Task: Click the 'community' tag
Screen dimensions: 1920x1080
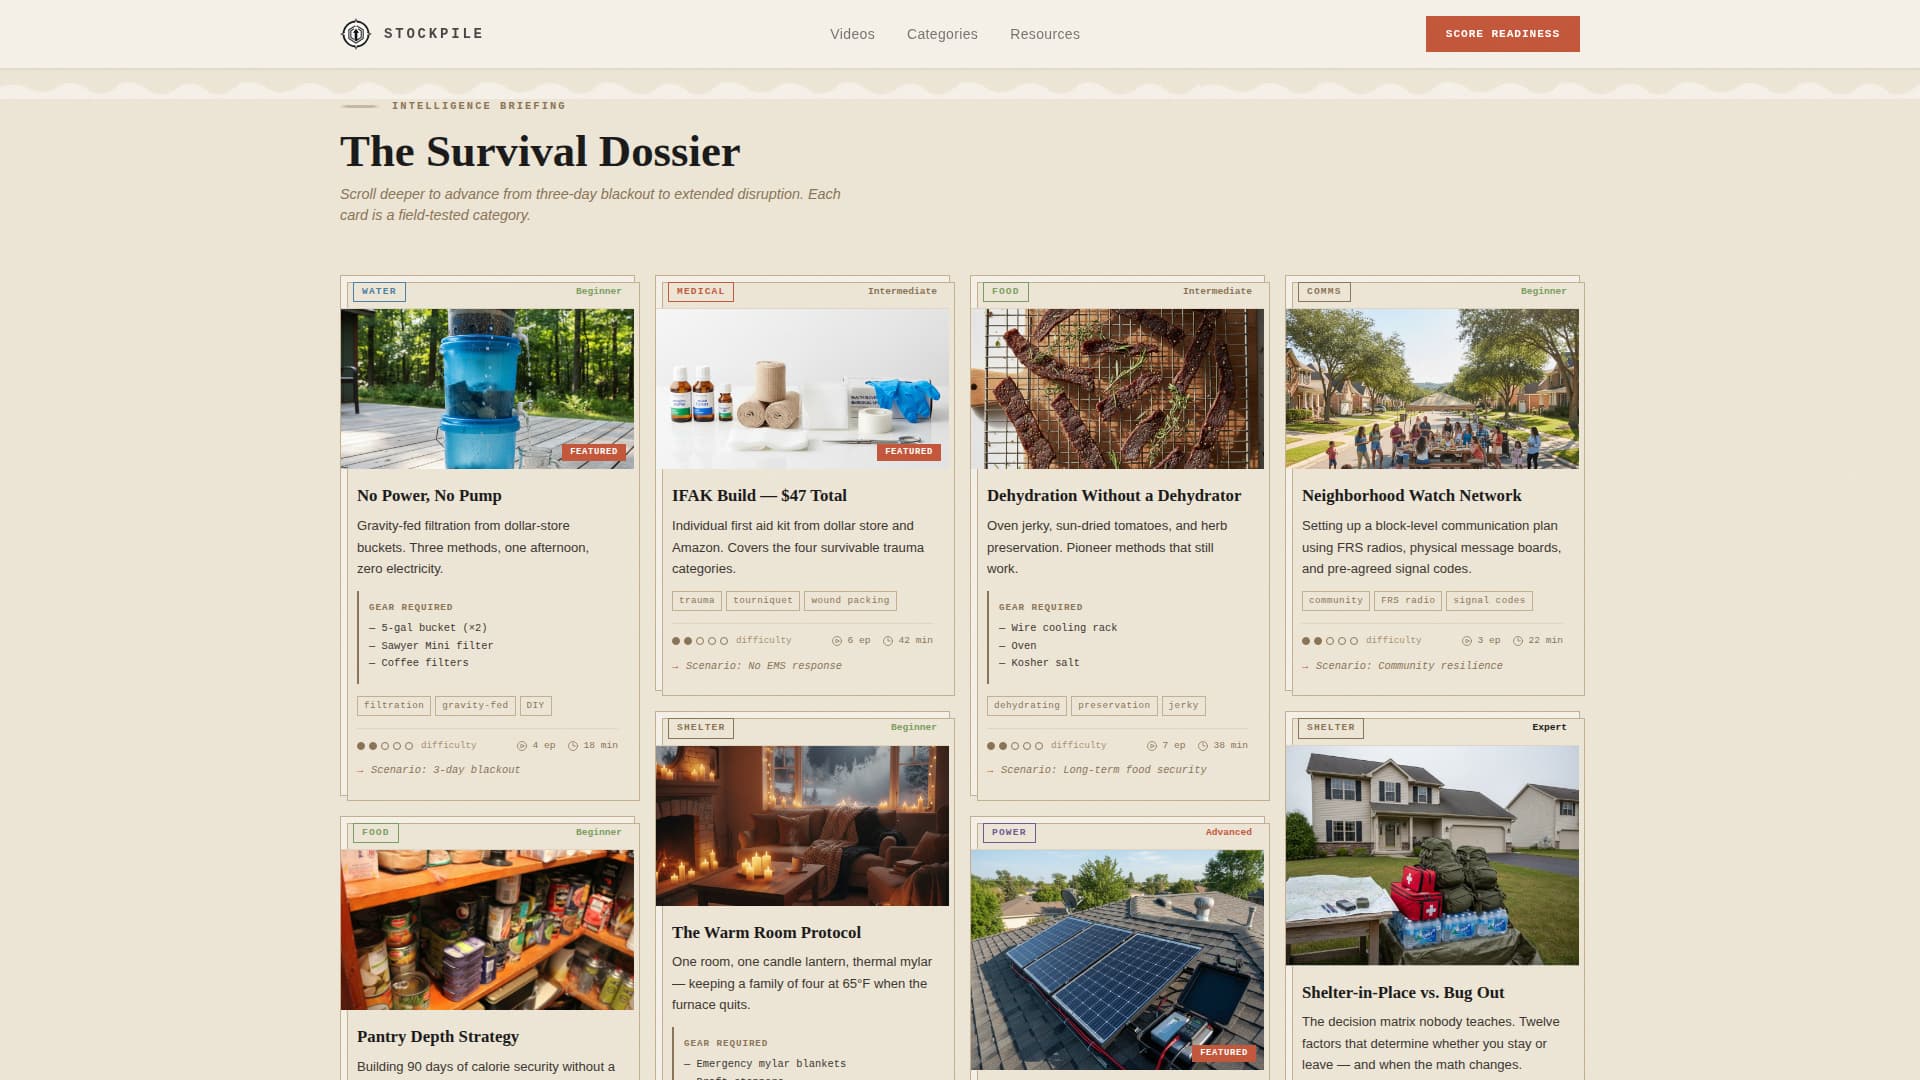Action: tap(1336, 601)
